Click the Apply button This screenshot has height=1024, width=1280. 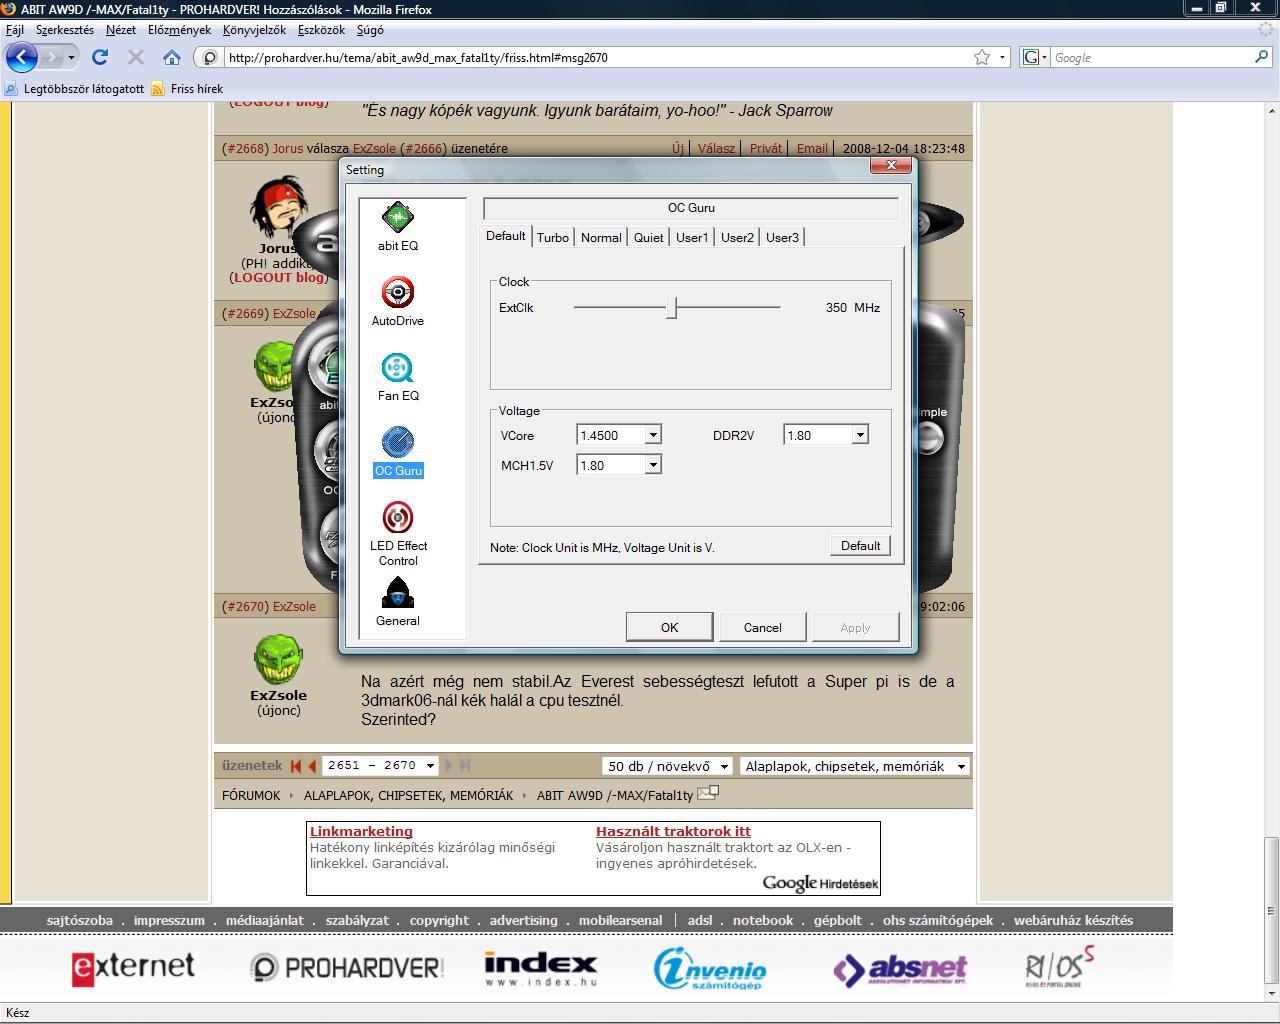pyautogui.click(x=856, y=627)
